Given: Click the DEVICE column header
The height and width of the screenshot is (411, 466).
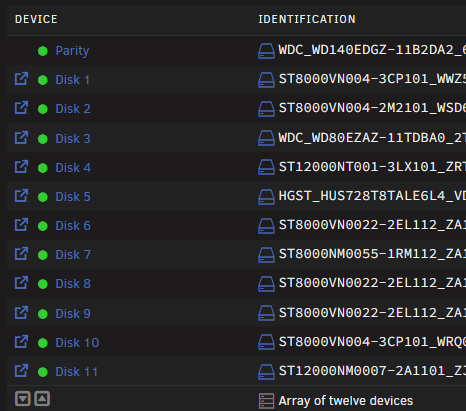Looking at the screenshot, I should pos(36,19).
